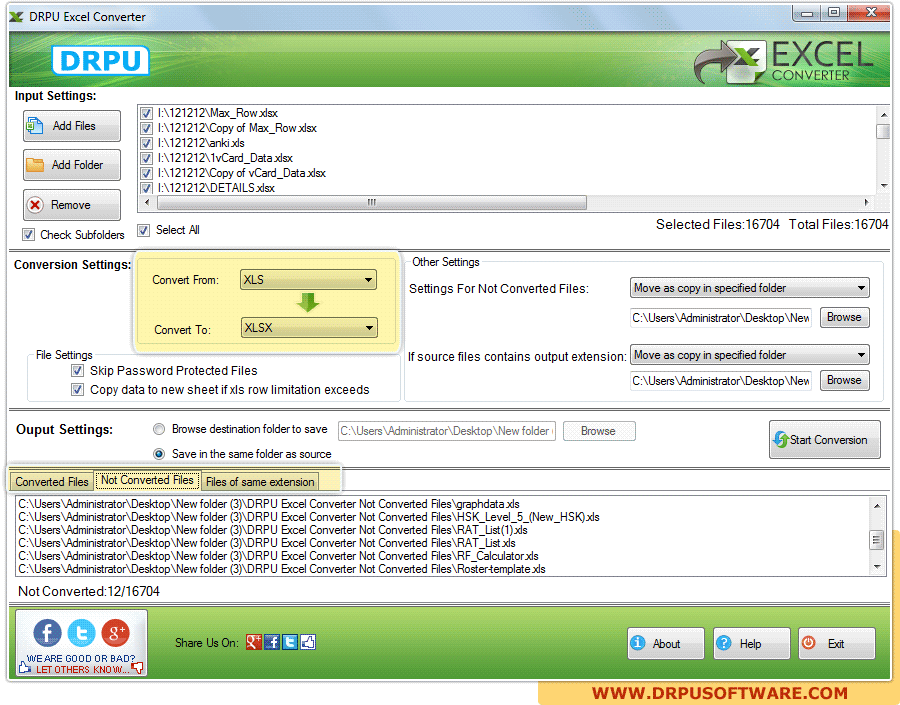Click file list scroll right arrow
The width and height of the screenshot is (900, 705).
(866, 202)
